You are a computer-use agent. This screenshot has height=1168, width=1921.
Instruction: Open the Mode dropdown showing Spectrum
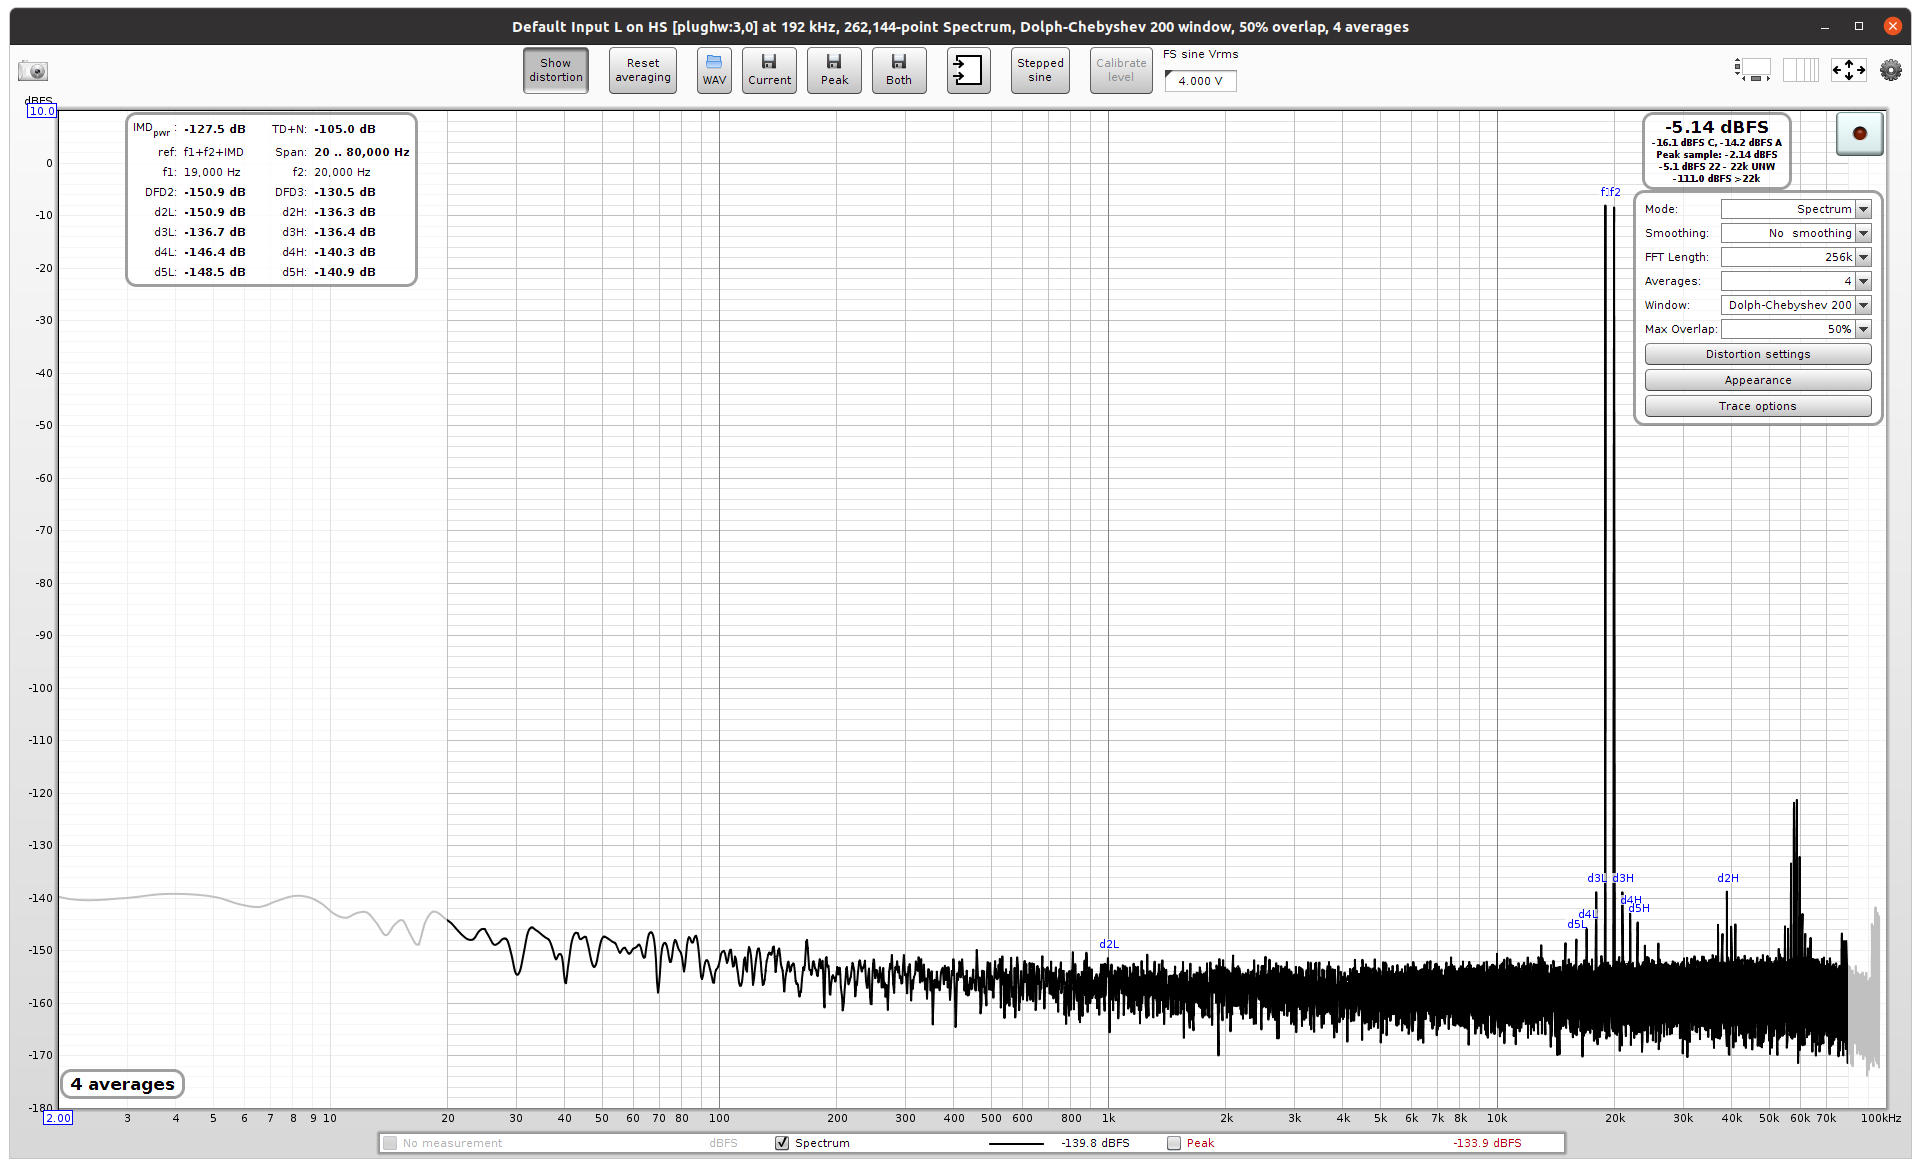click(x=1796, y=209)
